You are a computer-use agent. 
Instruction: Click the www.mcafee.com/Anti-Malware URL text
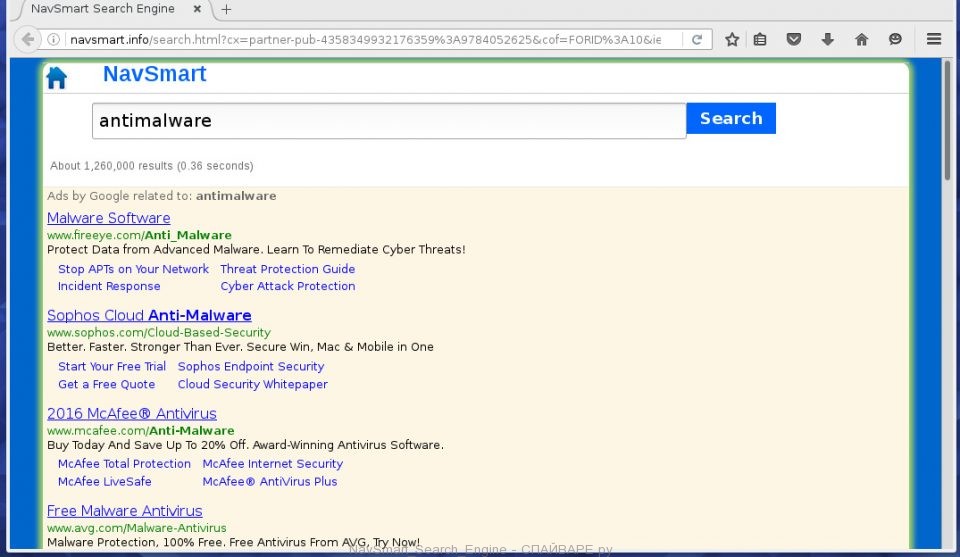tap(141, 430)
